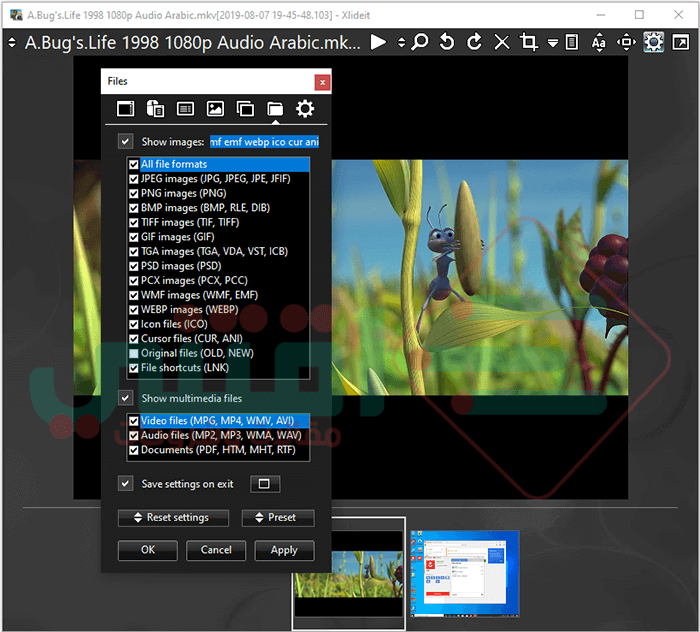
Task: Click the Xlideit app icon in title bar
Action: (16, 15)
